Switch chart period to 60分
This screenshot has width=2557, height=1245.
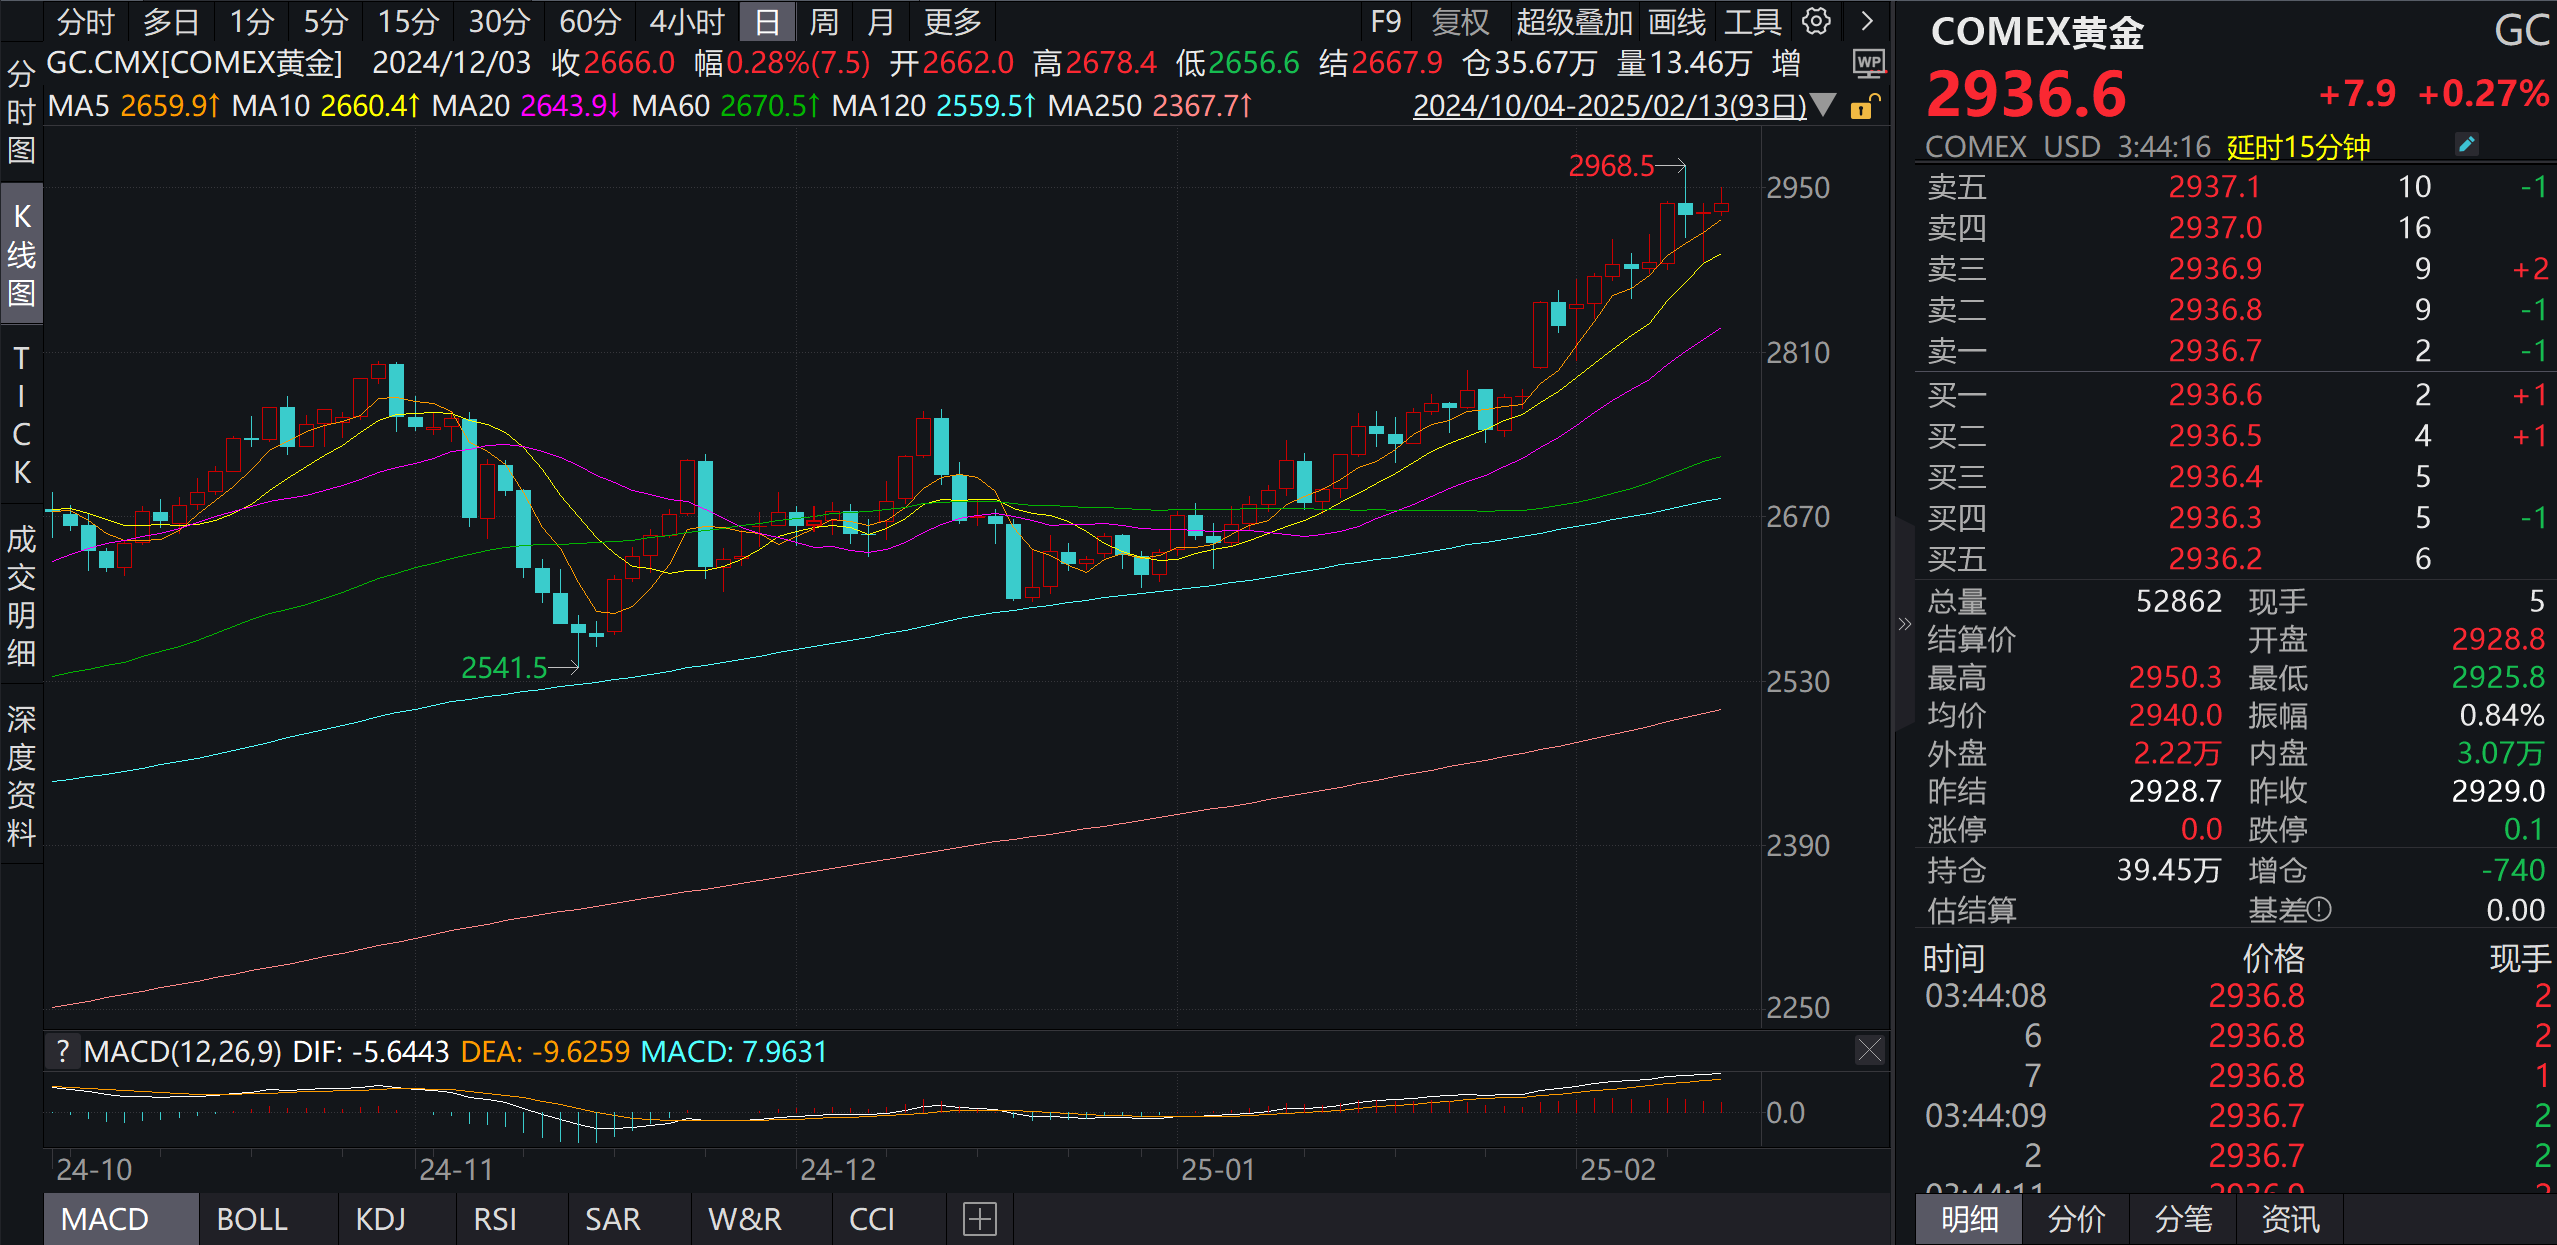tap(591, 21)
